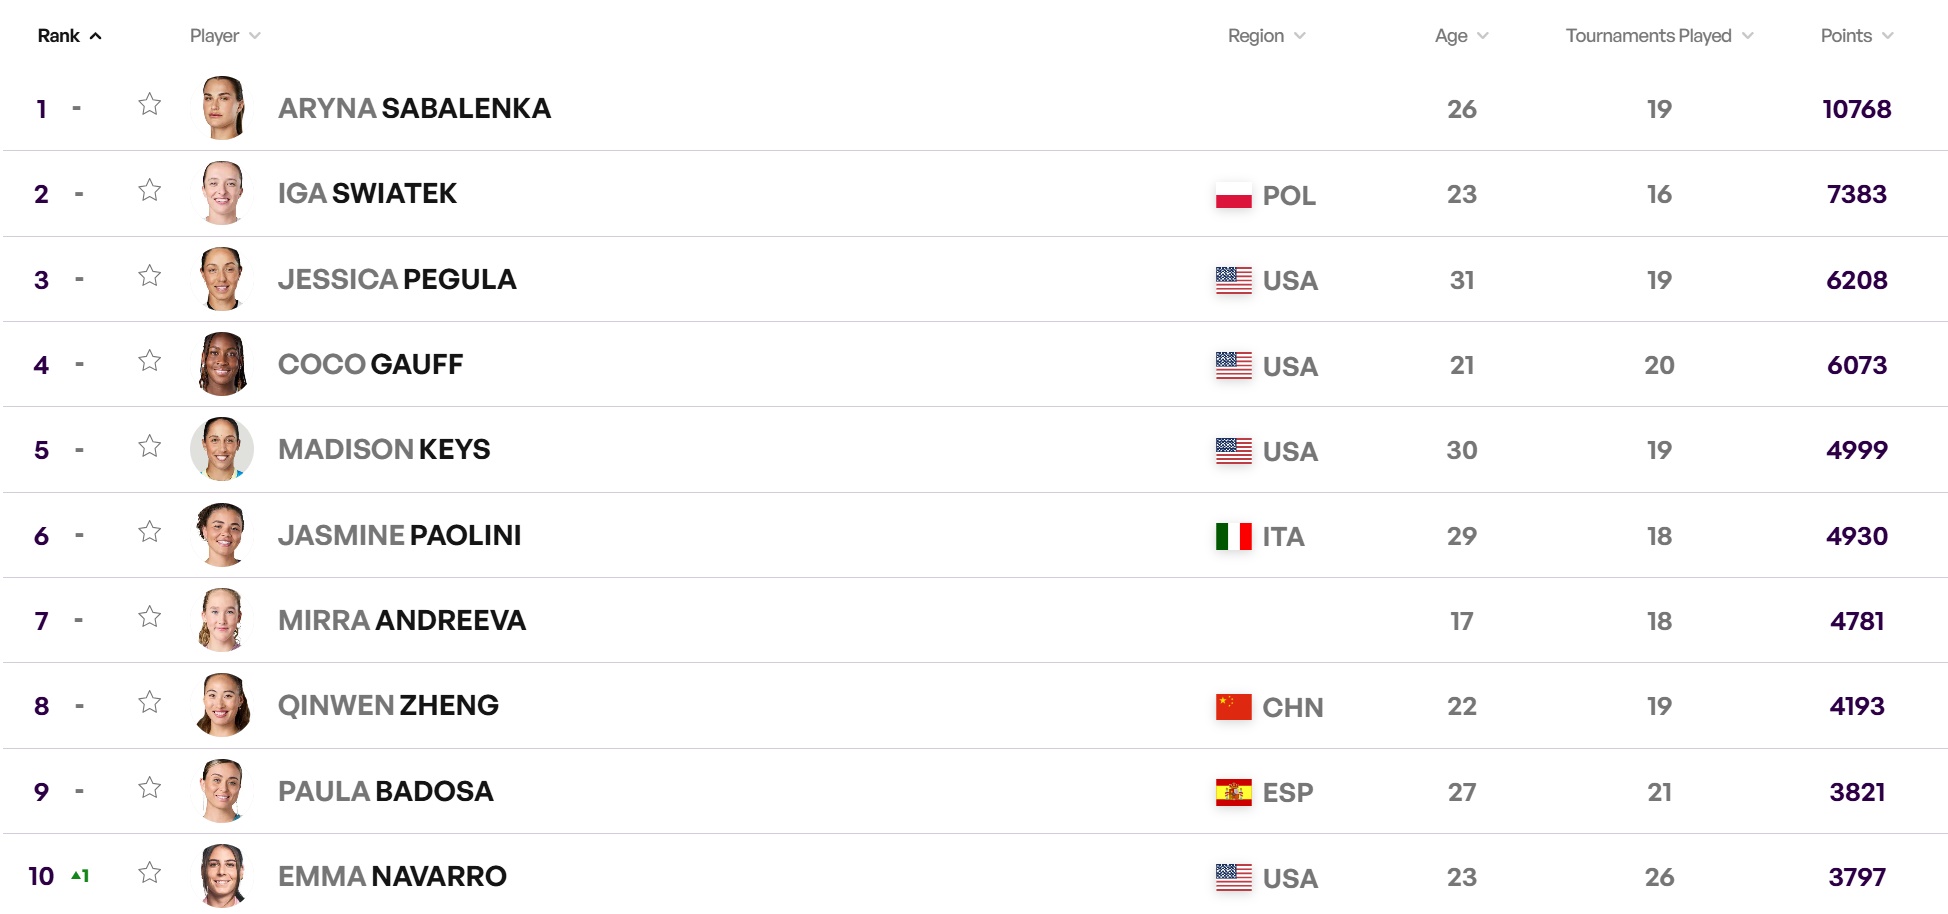Open Aryna Sabalenka's player profile
This screenshot has width=1948, height=914.
414,108
